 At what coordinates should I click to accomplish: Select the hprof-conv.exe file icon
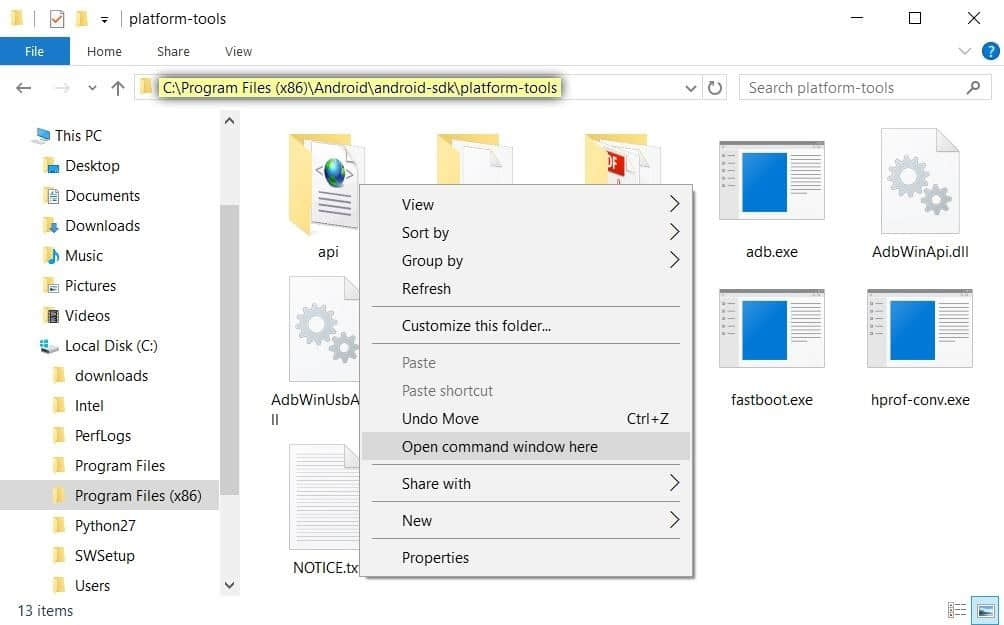[919, 330]
